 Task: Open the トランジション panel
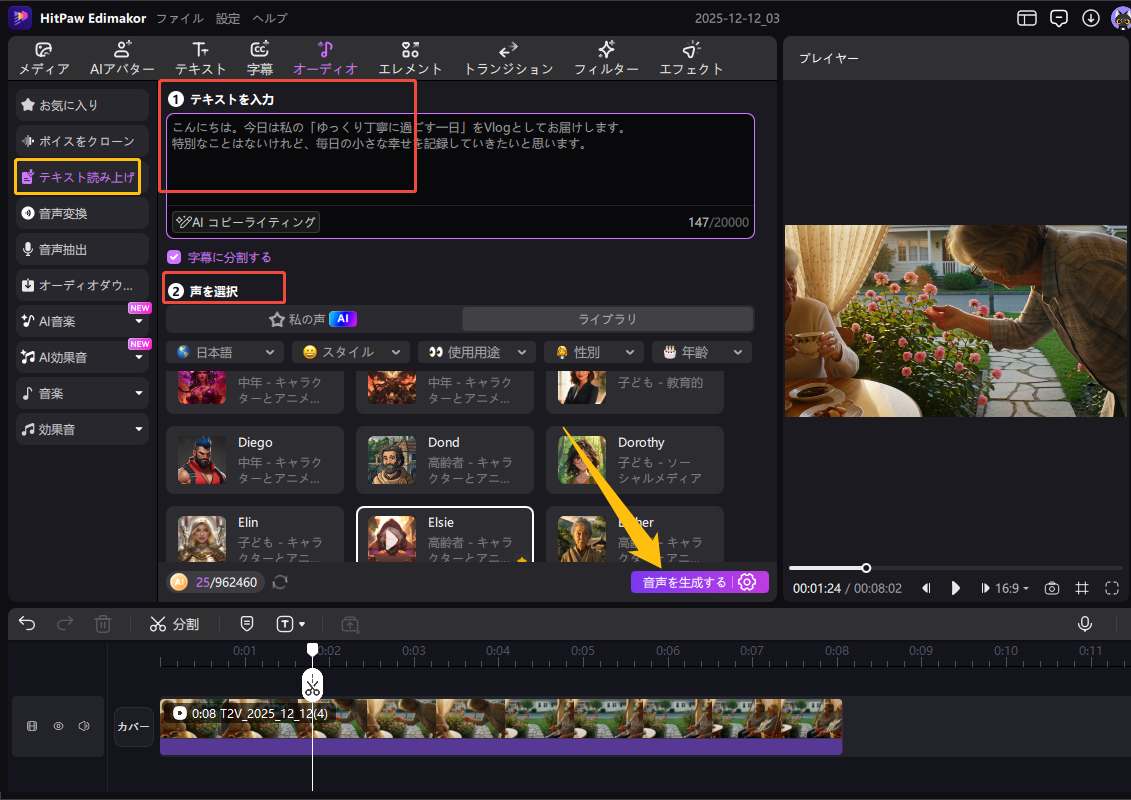coord(507,57)
